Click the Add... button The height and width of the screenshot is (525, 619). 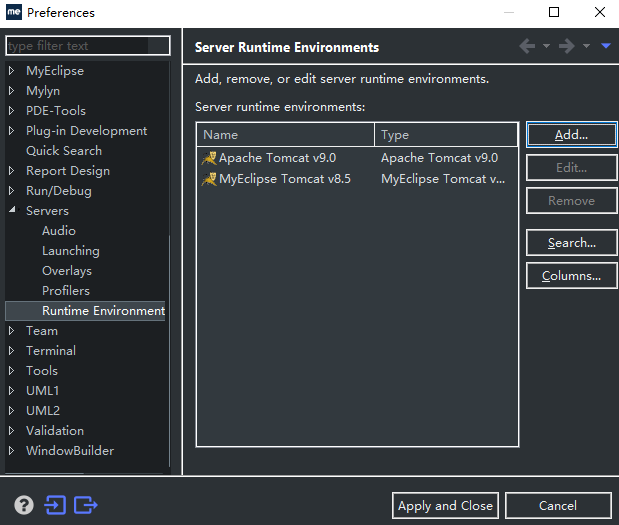[x=571, y=135]
